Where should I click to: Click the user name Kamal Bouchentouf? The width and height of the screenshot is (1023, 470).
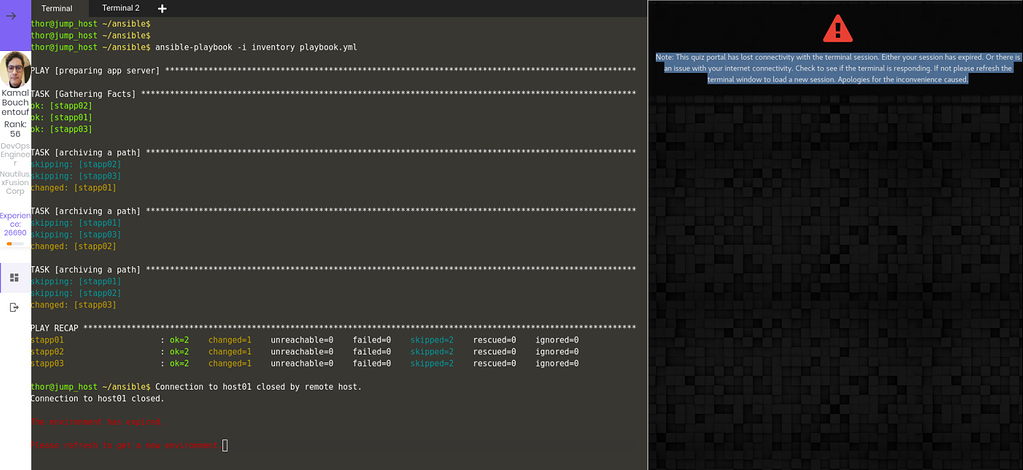[x=15, y=102]
